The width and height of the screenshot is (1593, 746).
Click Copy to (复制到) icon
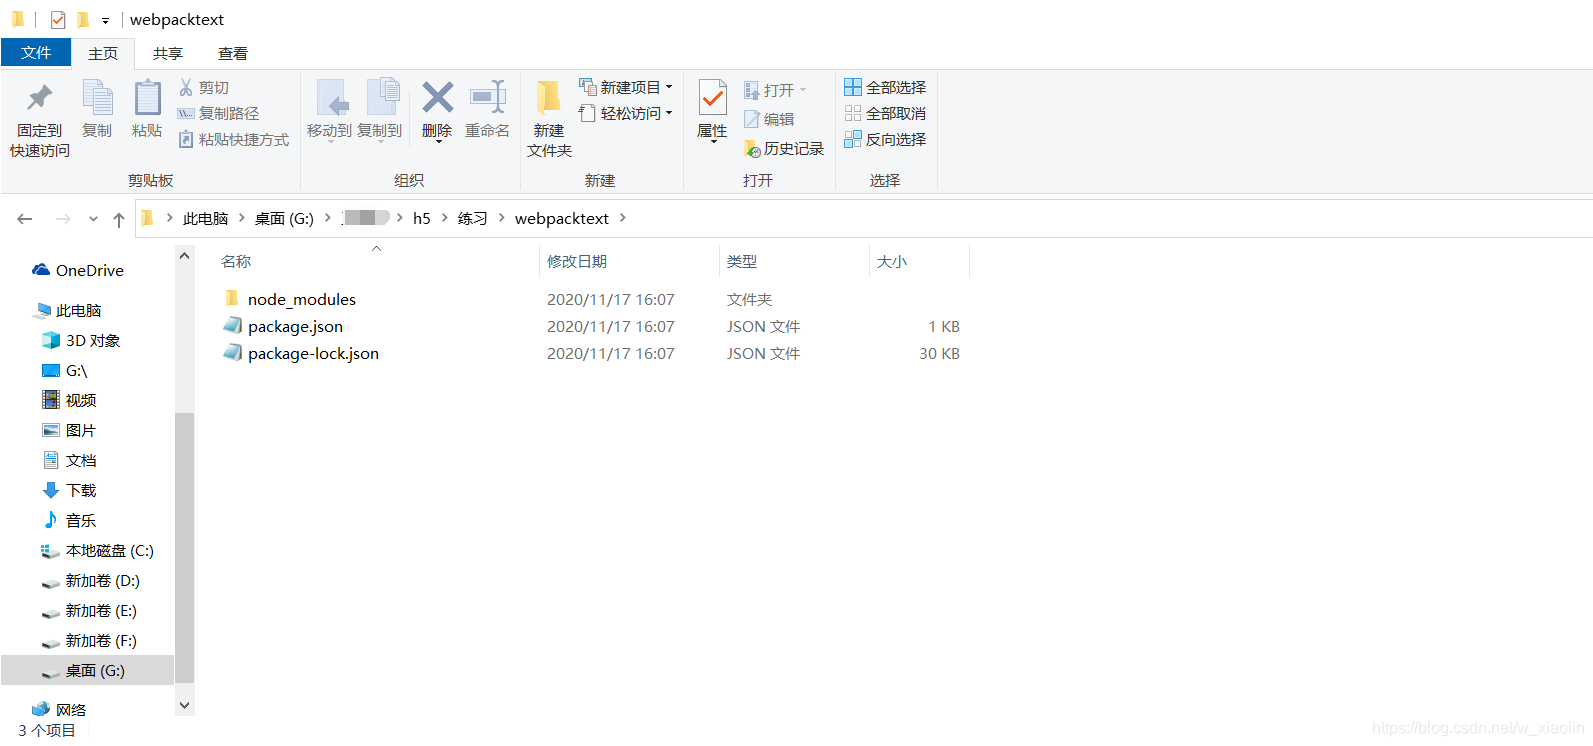pyautogui.click(x=383, y=97)
